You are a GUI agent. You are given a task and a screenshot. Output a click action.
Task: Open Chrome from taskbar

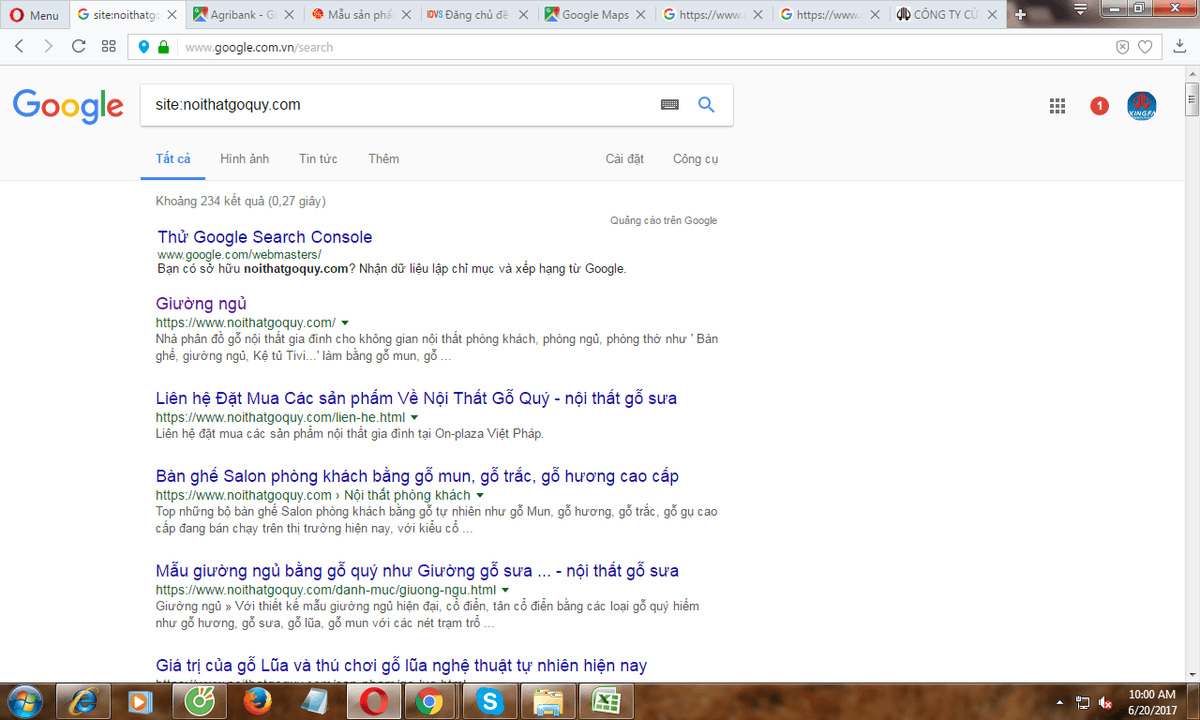point(431,702)
